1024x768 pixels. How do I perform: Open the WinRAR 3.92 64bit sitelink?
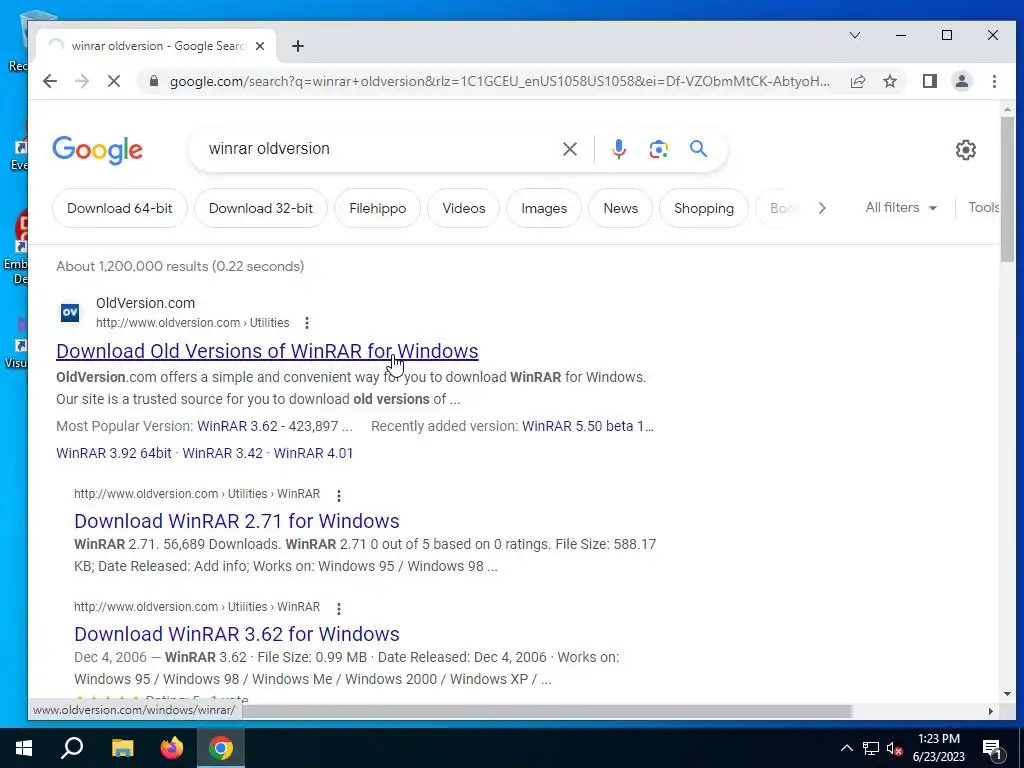[114, 453]
